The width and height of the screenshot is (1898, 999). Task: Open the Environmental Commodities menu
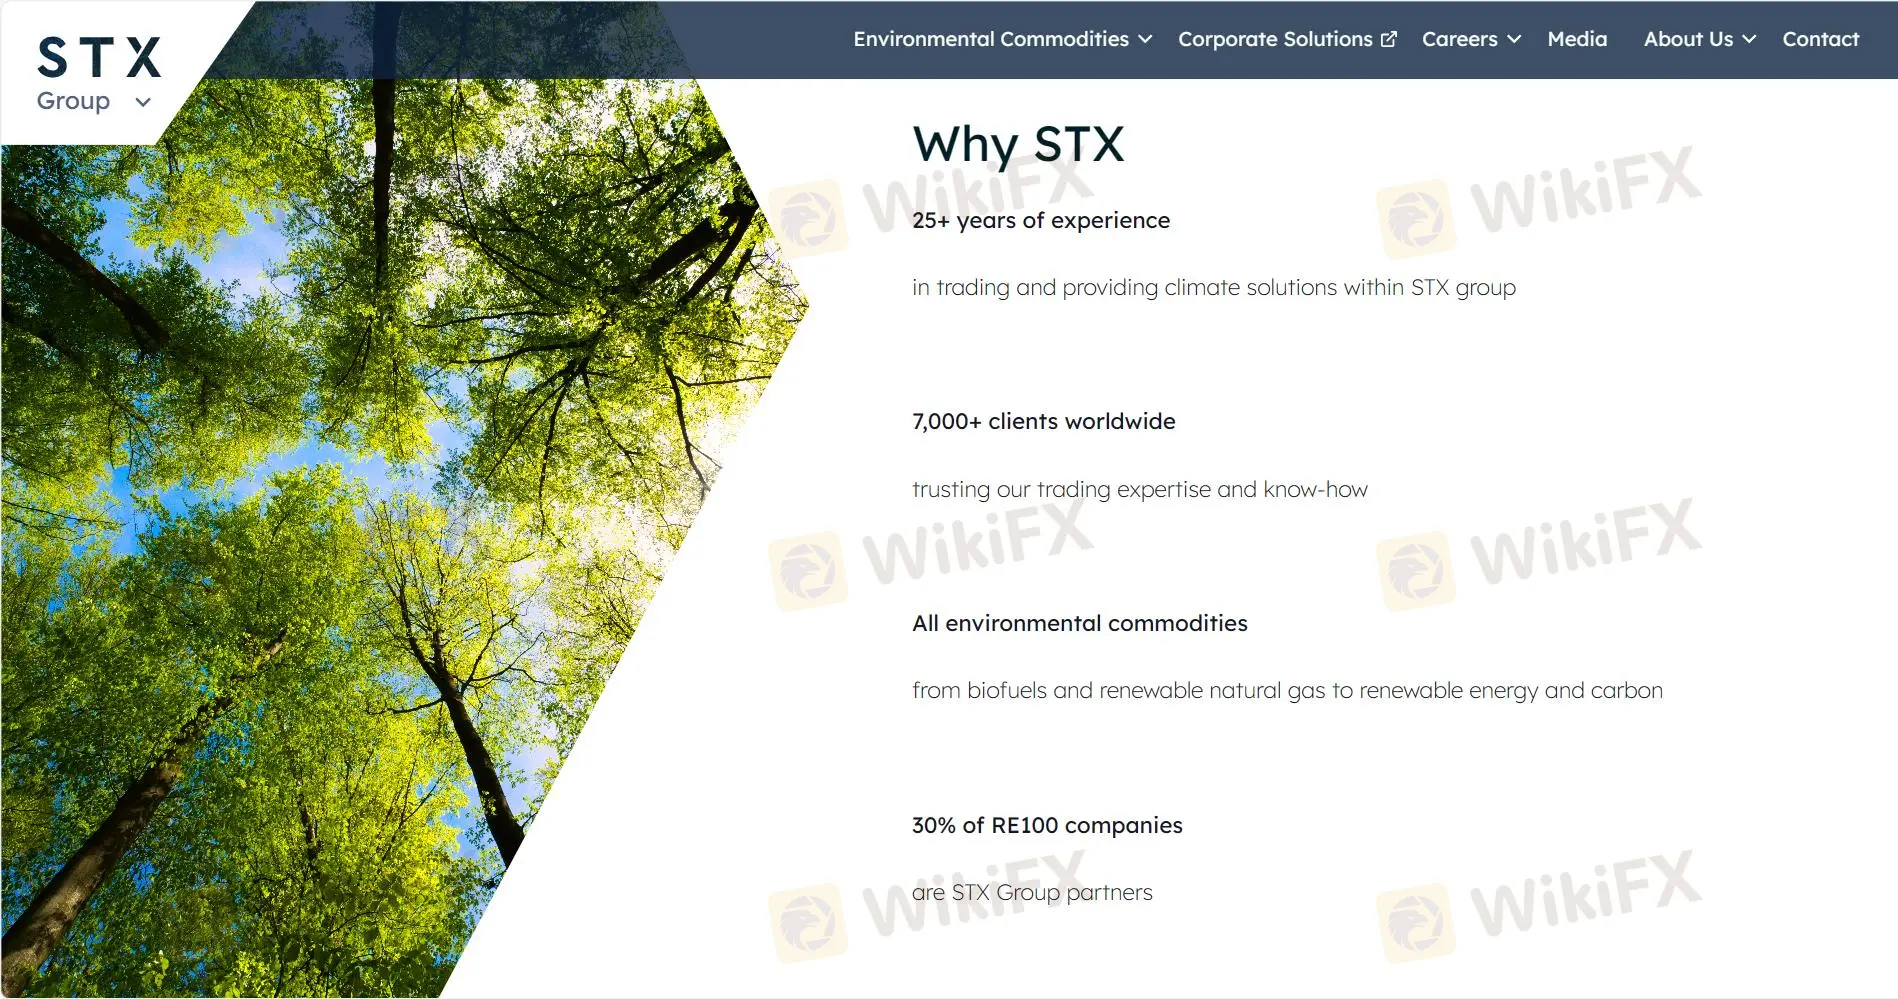click(x=990, y=39)
